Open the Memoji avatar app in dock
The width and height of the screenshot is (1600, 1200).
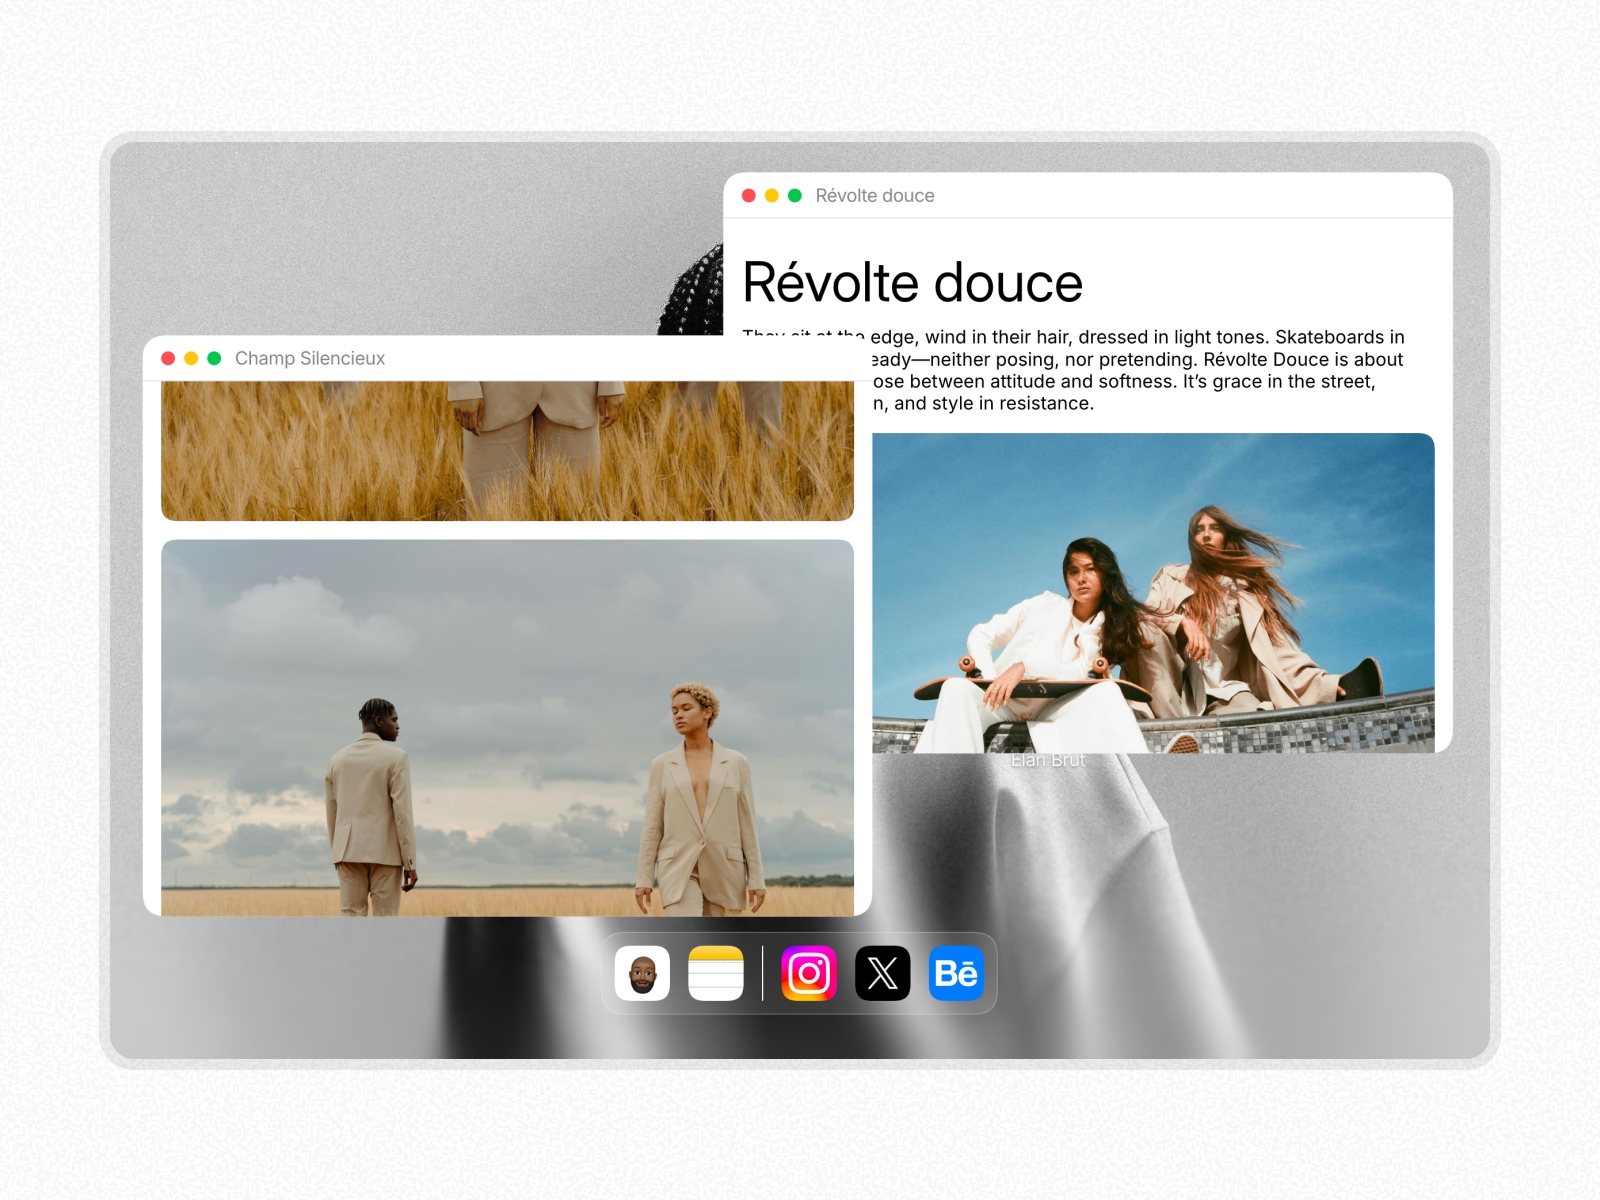point(642,973)
